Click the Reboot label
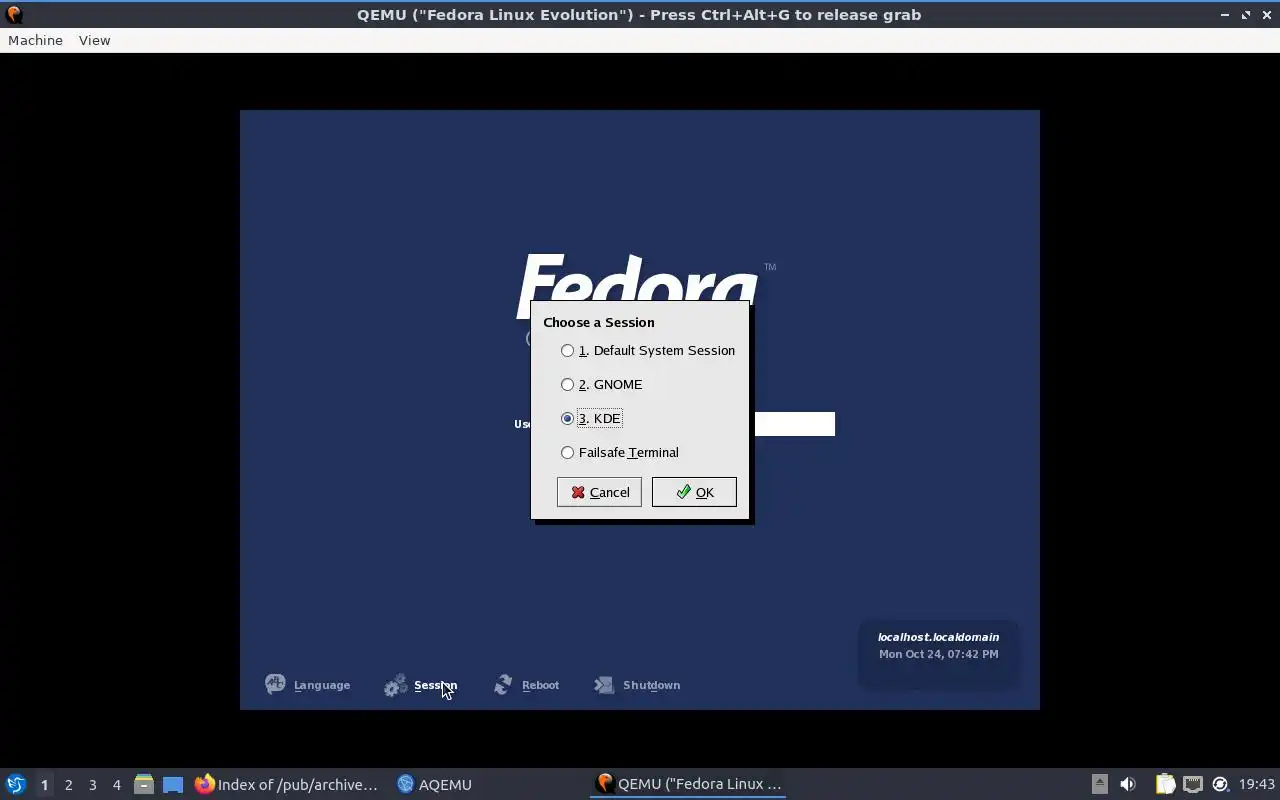 (x=540, y=685)
